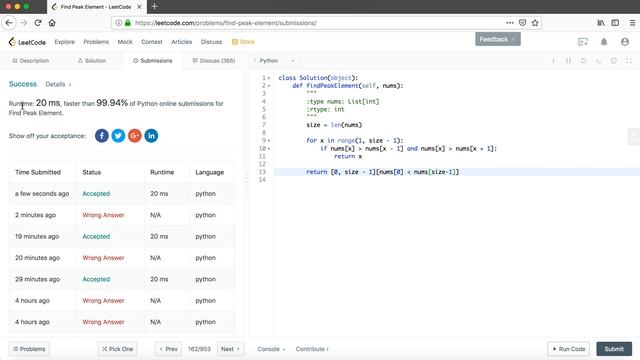Open the Problems nav item
Viewport: 640px width, 360px height.
(96, 42)
